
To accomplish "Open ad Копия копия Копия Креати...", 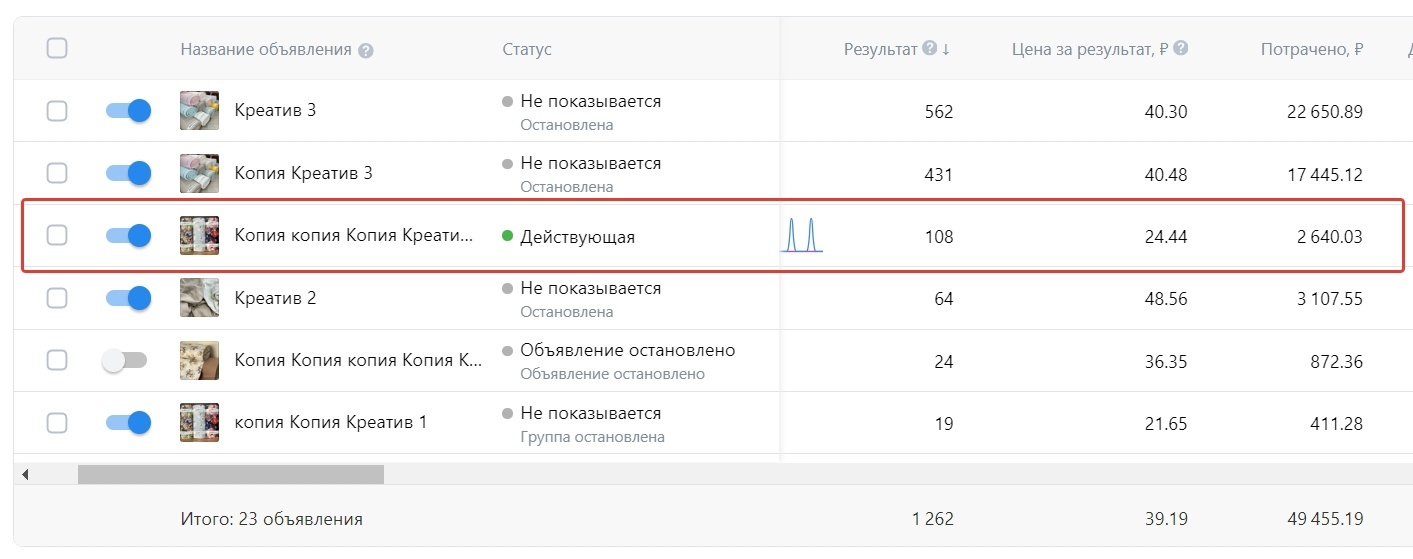I will [354, 237].
